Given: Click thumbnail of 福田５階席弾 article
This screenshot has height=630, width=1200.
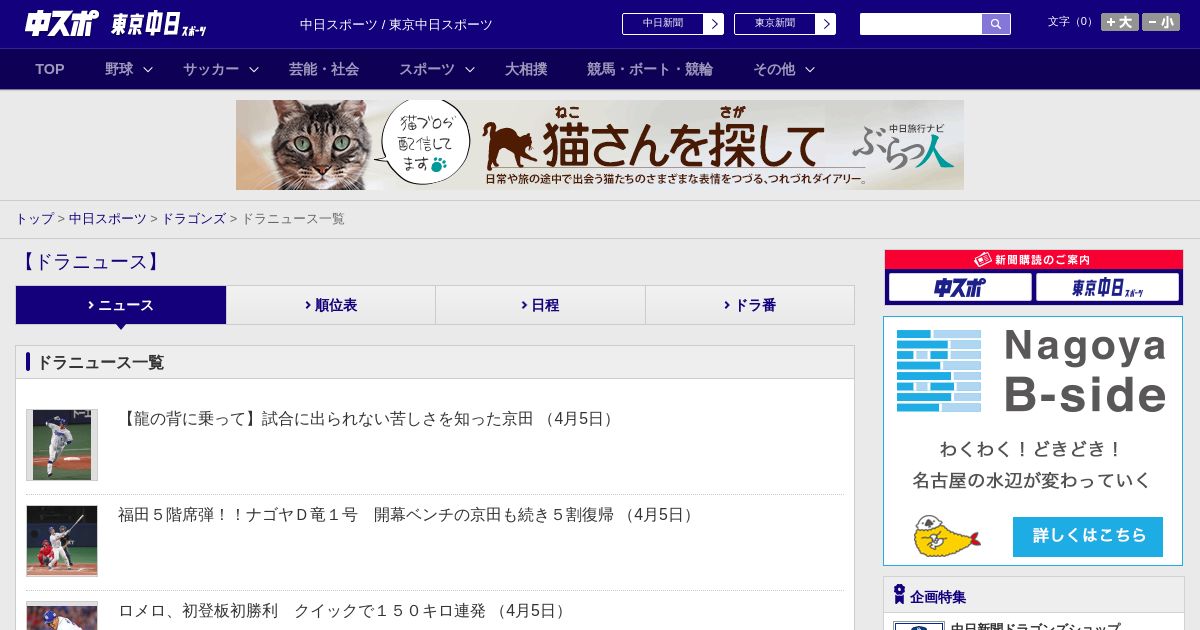Looking at the screenshot, I should tap(62, 541).
